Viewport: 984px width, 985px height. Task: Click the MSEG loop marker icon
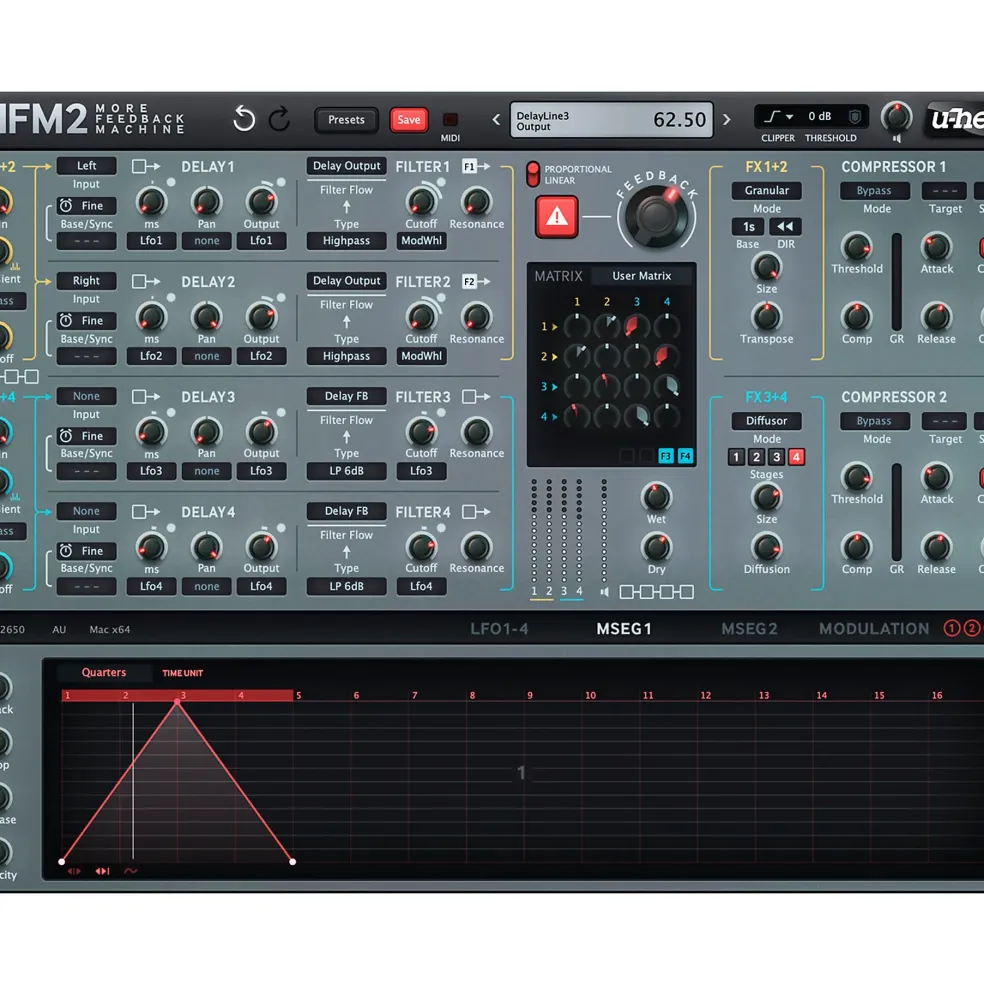click(102, 871)
